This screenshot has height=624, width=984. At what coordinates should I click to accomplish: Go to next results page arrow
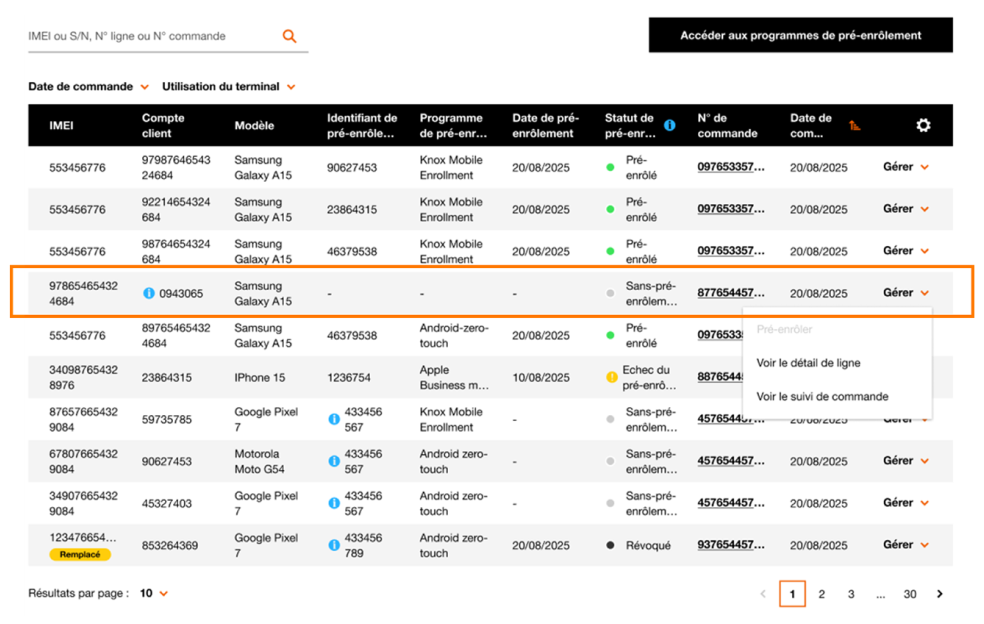(939, 594)
